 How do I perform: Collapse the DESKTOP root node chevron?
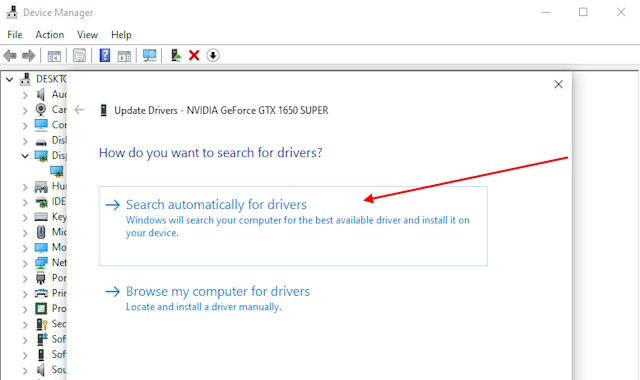pos(9,79)
